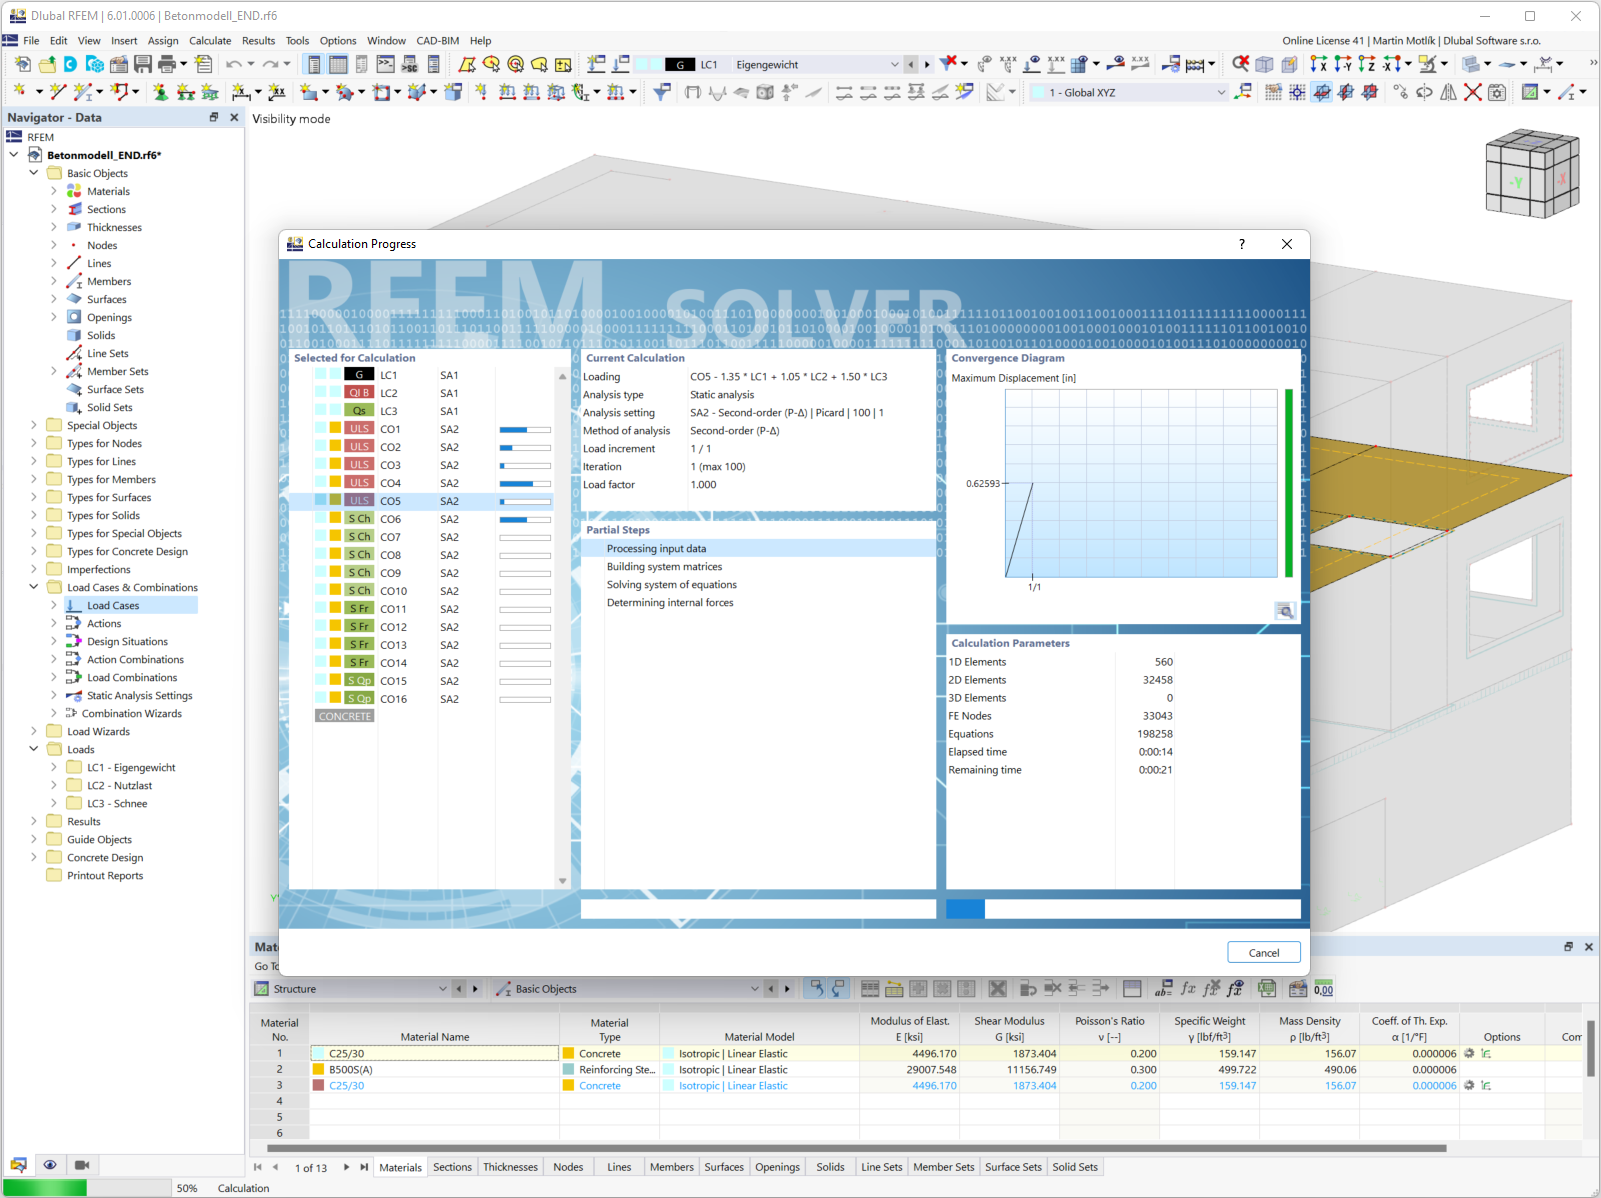Click the Save icon in the toolbar

pos(144,64)
